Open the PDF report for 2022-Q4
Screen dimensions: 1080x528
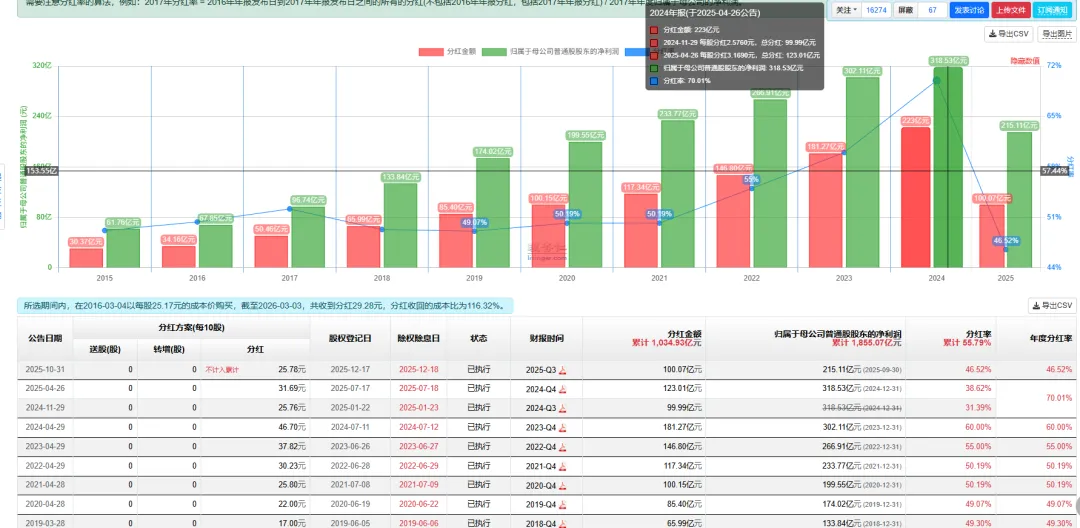[563, 446]
